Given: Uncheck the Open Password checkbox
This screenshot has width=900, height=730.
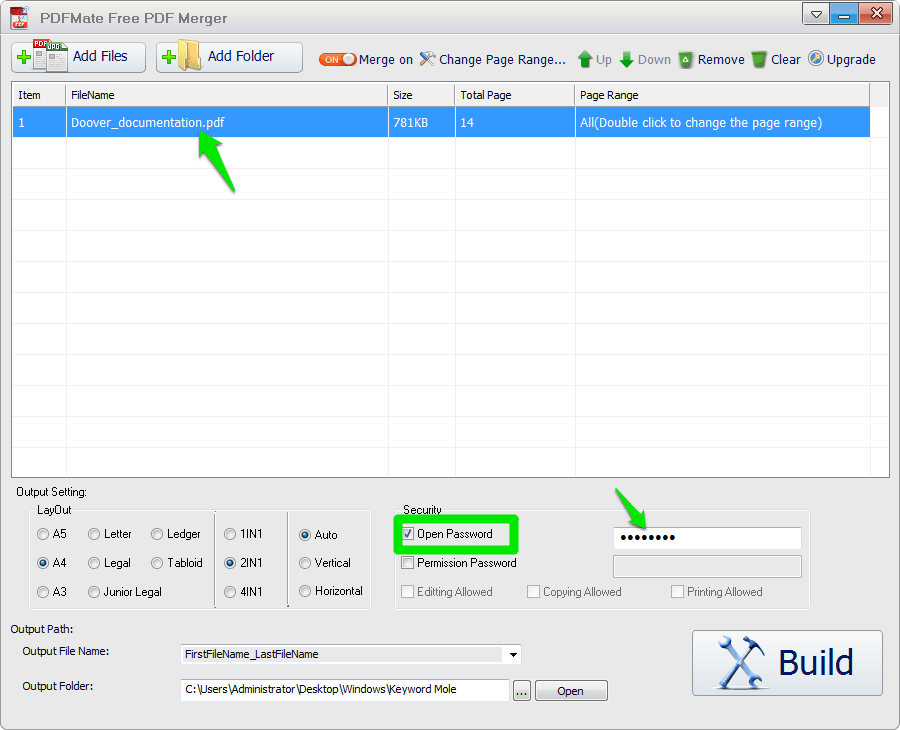Looking at the screenshot, I should [408, 534].
